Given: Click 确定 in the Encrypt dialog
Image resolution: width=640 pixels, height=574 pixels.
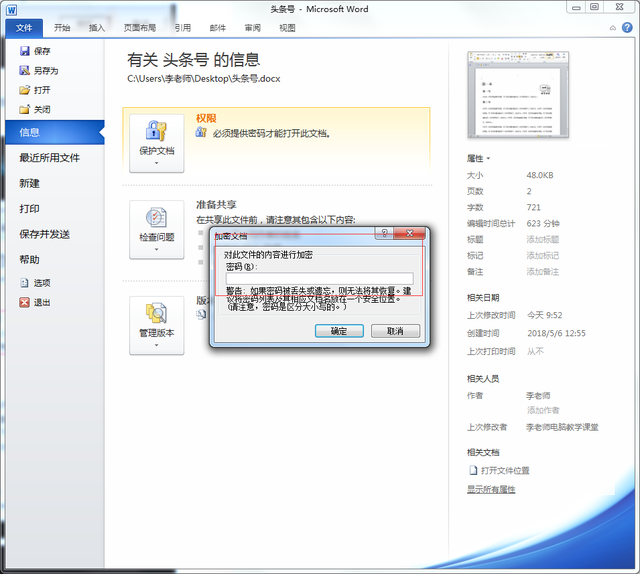Looking at the screenshot, I should tap(339, 331).
